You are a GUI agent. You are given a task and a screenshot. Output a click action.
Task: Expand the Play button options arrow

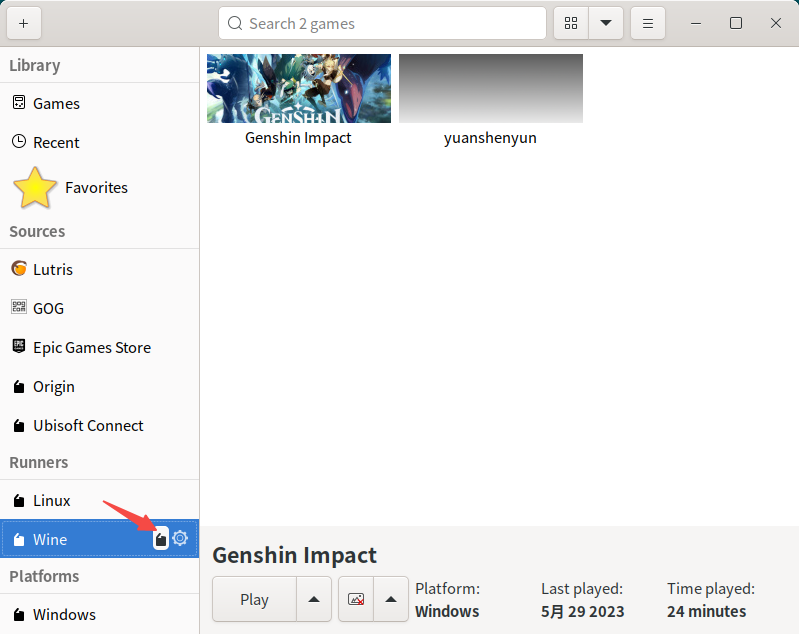click(x=314, y=599)
